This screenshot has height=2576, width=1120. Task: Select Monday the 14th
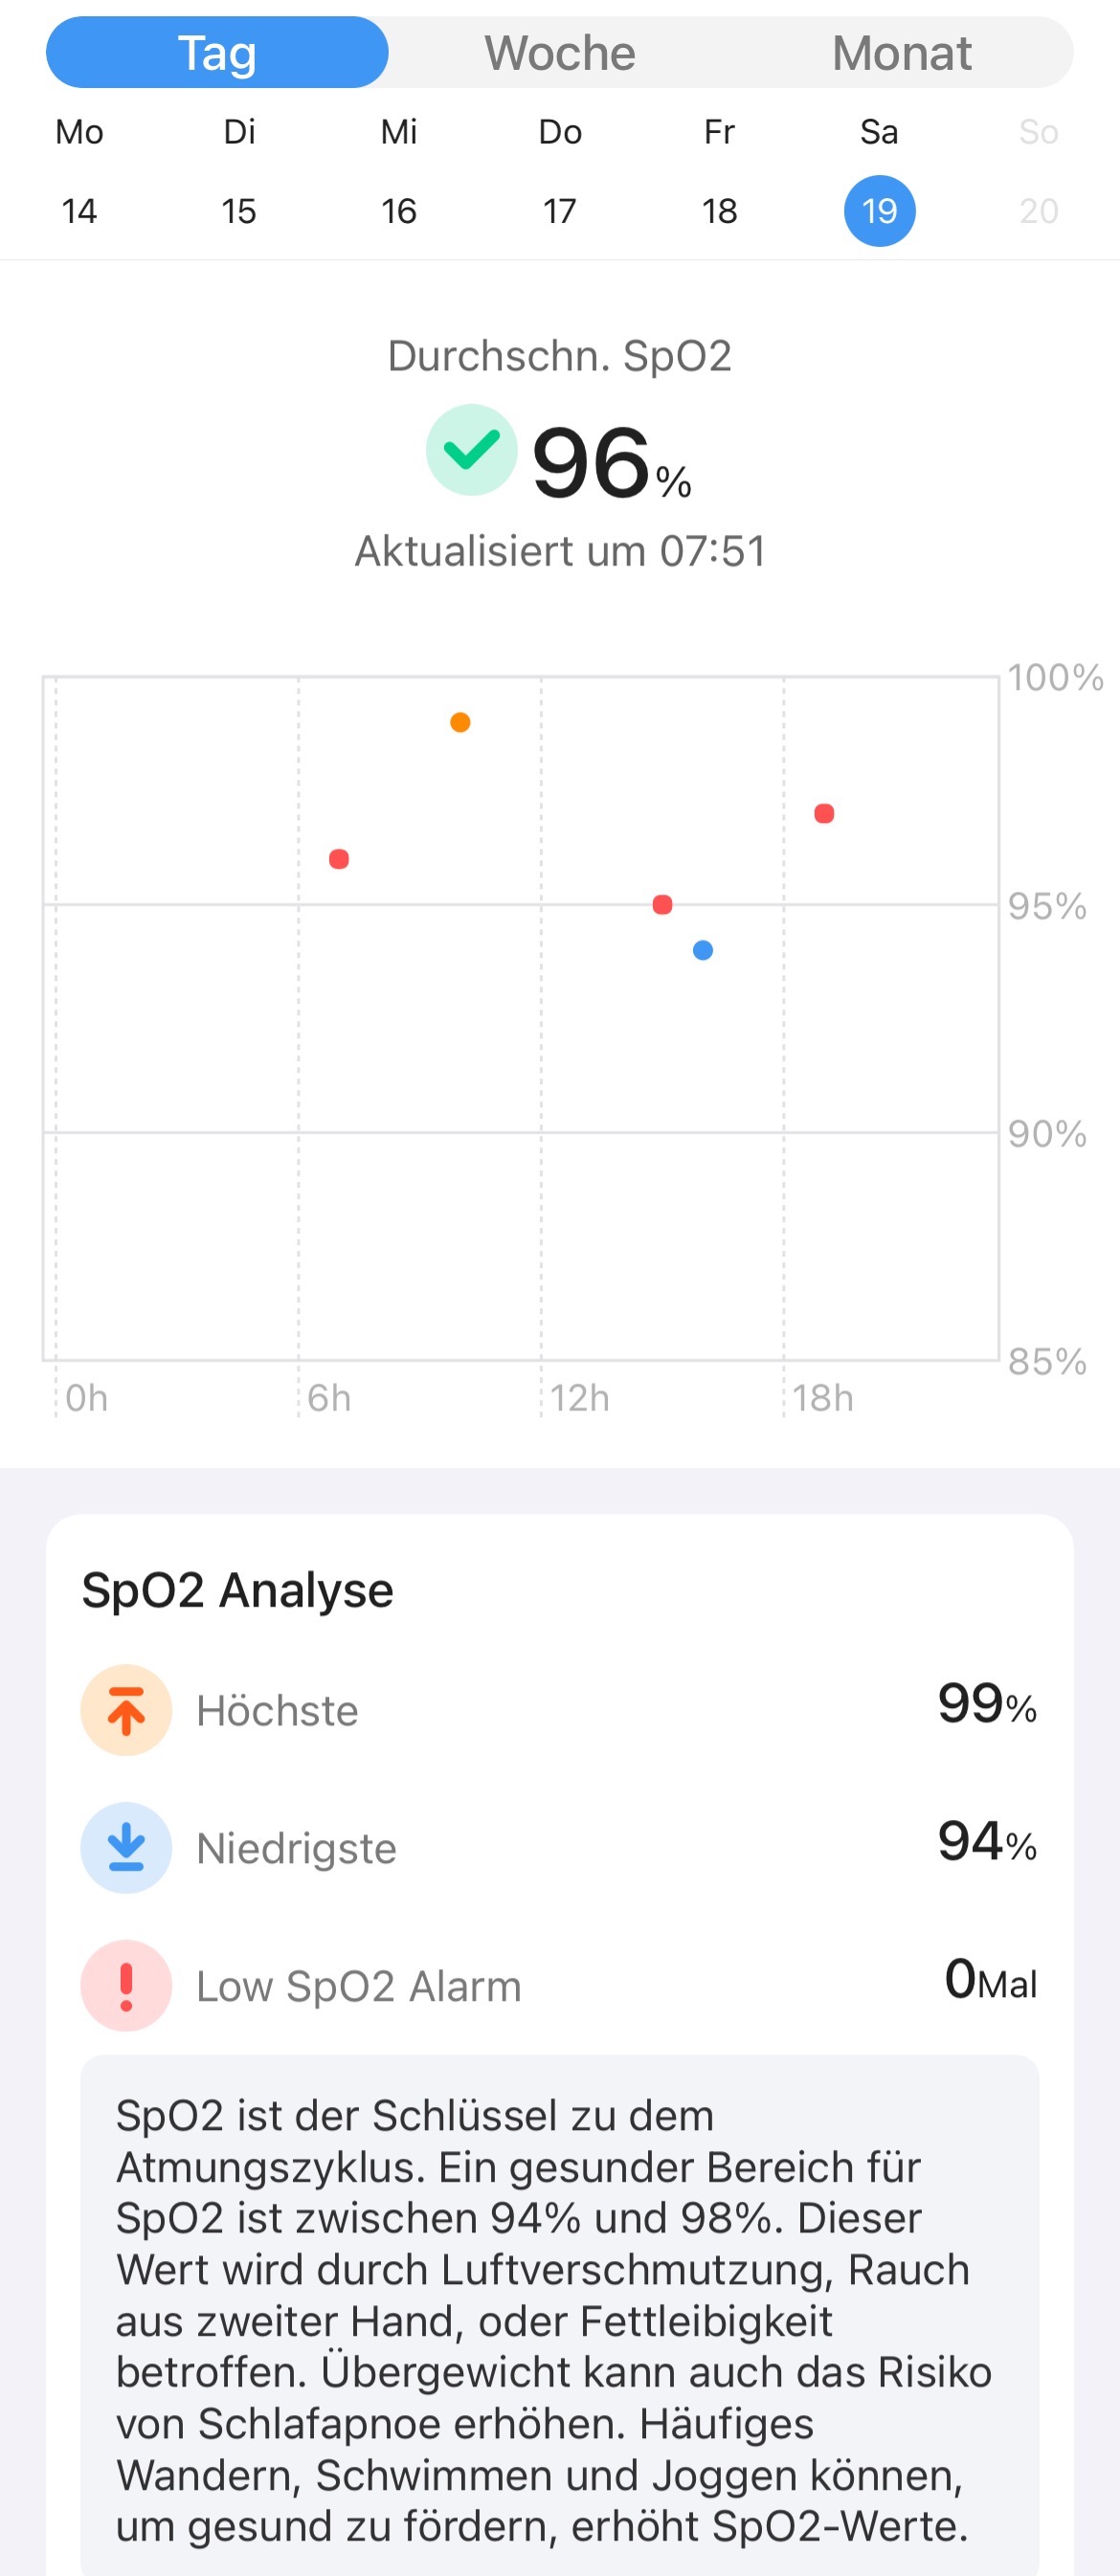tap(79, 210)
